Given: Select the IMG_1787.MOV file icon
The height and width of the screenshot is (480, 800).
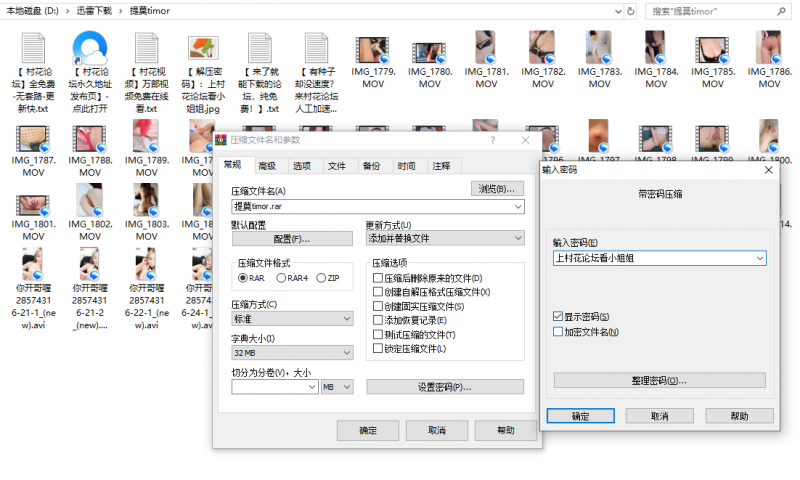Looking at the screenshot, I should 35,137.
